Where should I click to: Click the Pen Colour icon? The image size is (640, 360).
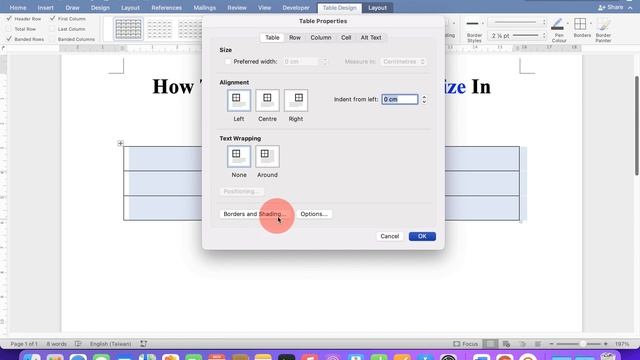(557, 24)
